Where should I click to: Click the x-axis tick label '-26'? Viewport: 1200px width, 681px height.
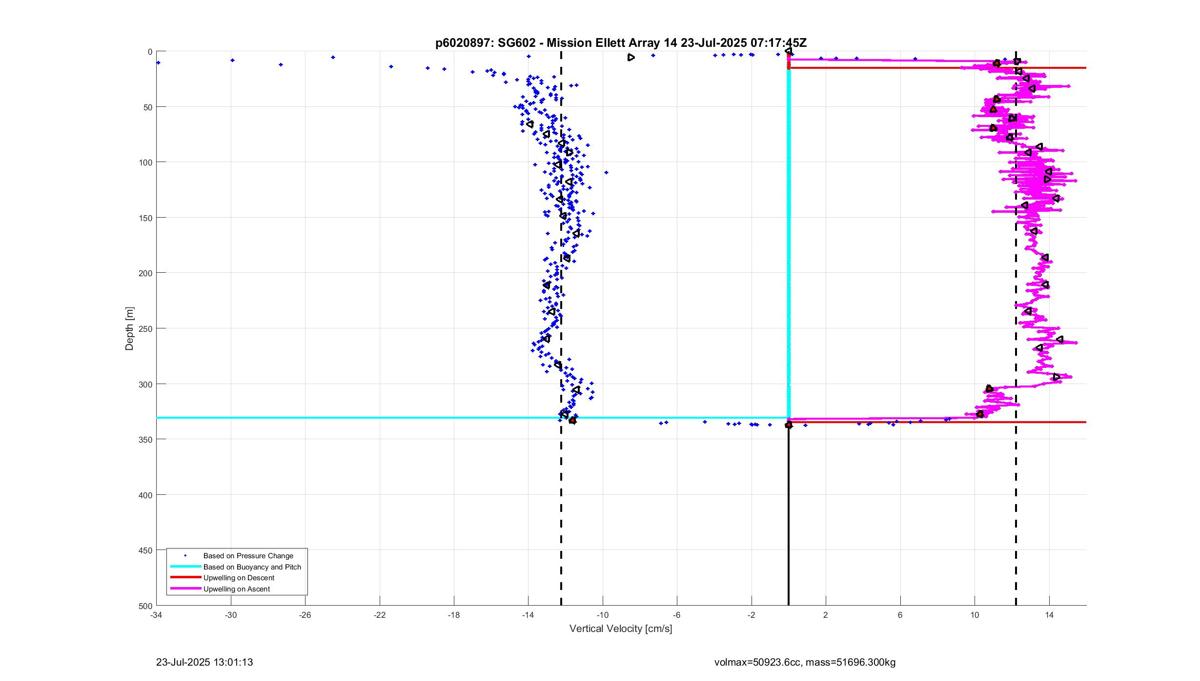[x=305, y=615]
